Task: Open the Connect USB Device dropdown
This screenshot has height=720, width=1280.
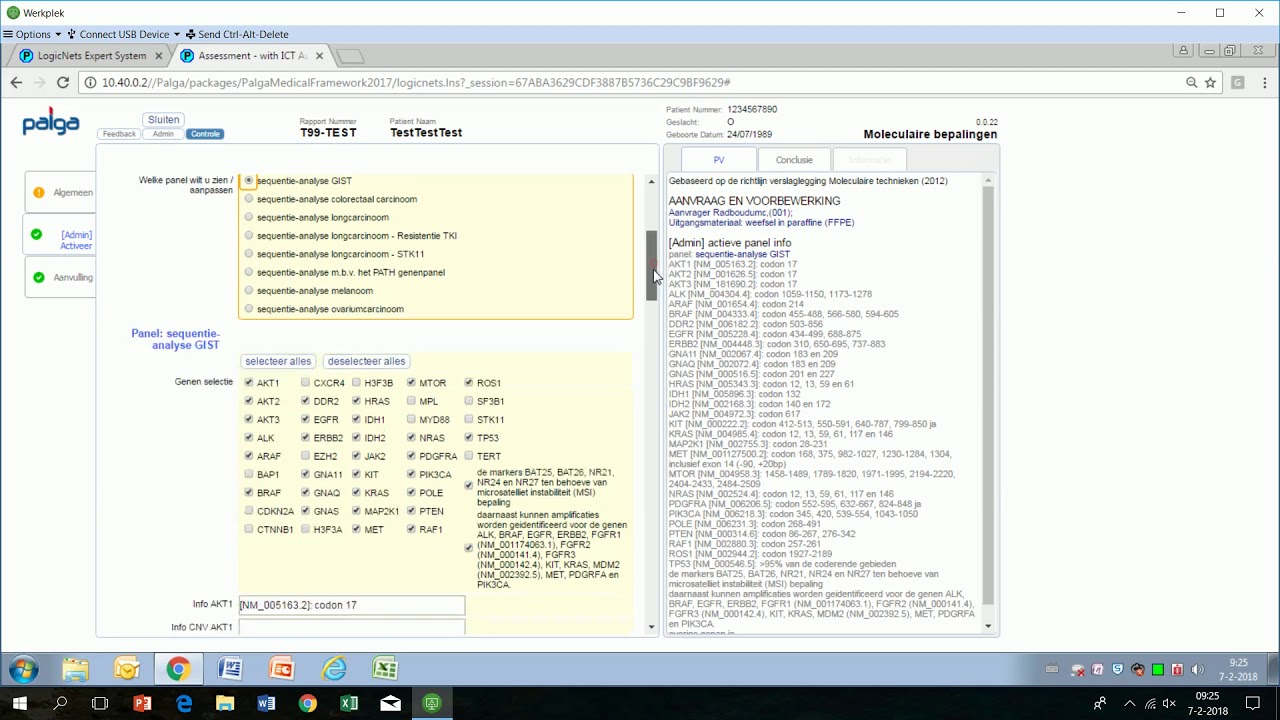Action: point(124,34)
